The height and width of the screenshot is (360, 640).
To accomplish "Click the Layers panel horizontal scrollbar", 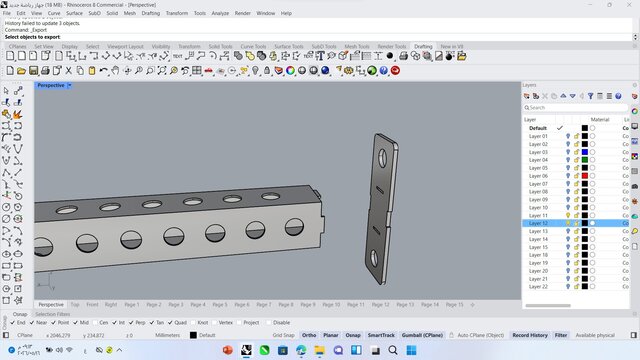I will [x=548, y=305].
